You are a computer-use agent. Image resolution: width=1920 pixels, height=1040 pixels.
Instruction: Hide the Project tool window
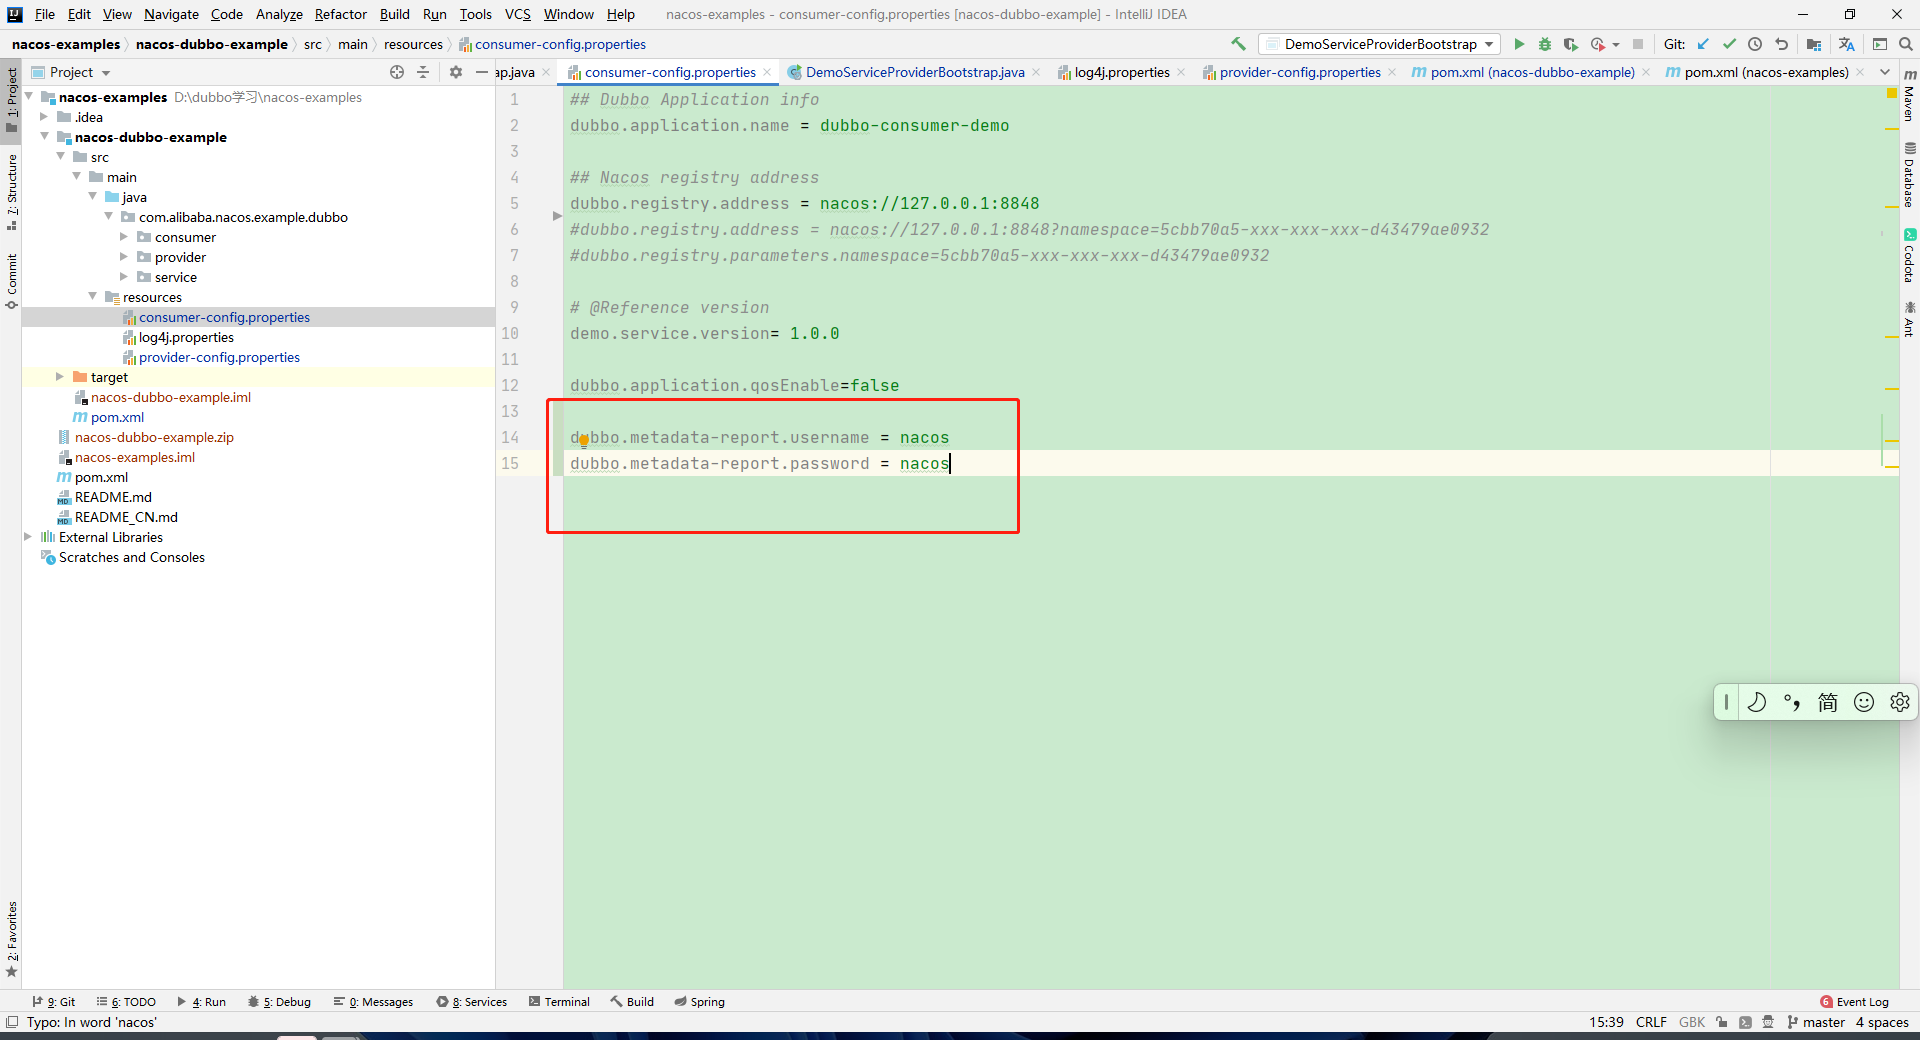point(482,72)
